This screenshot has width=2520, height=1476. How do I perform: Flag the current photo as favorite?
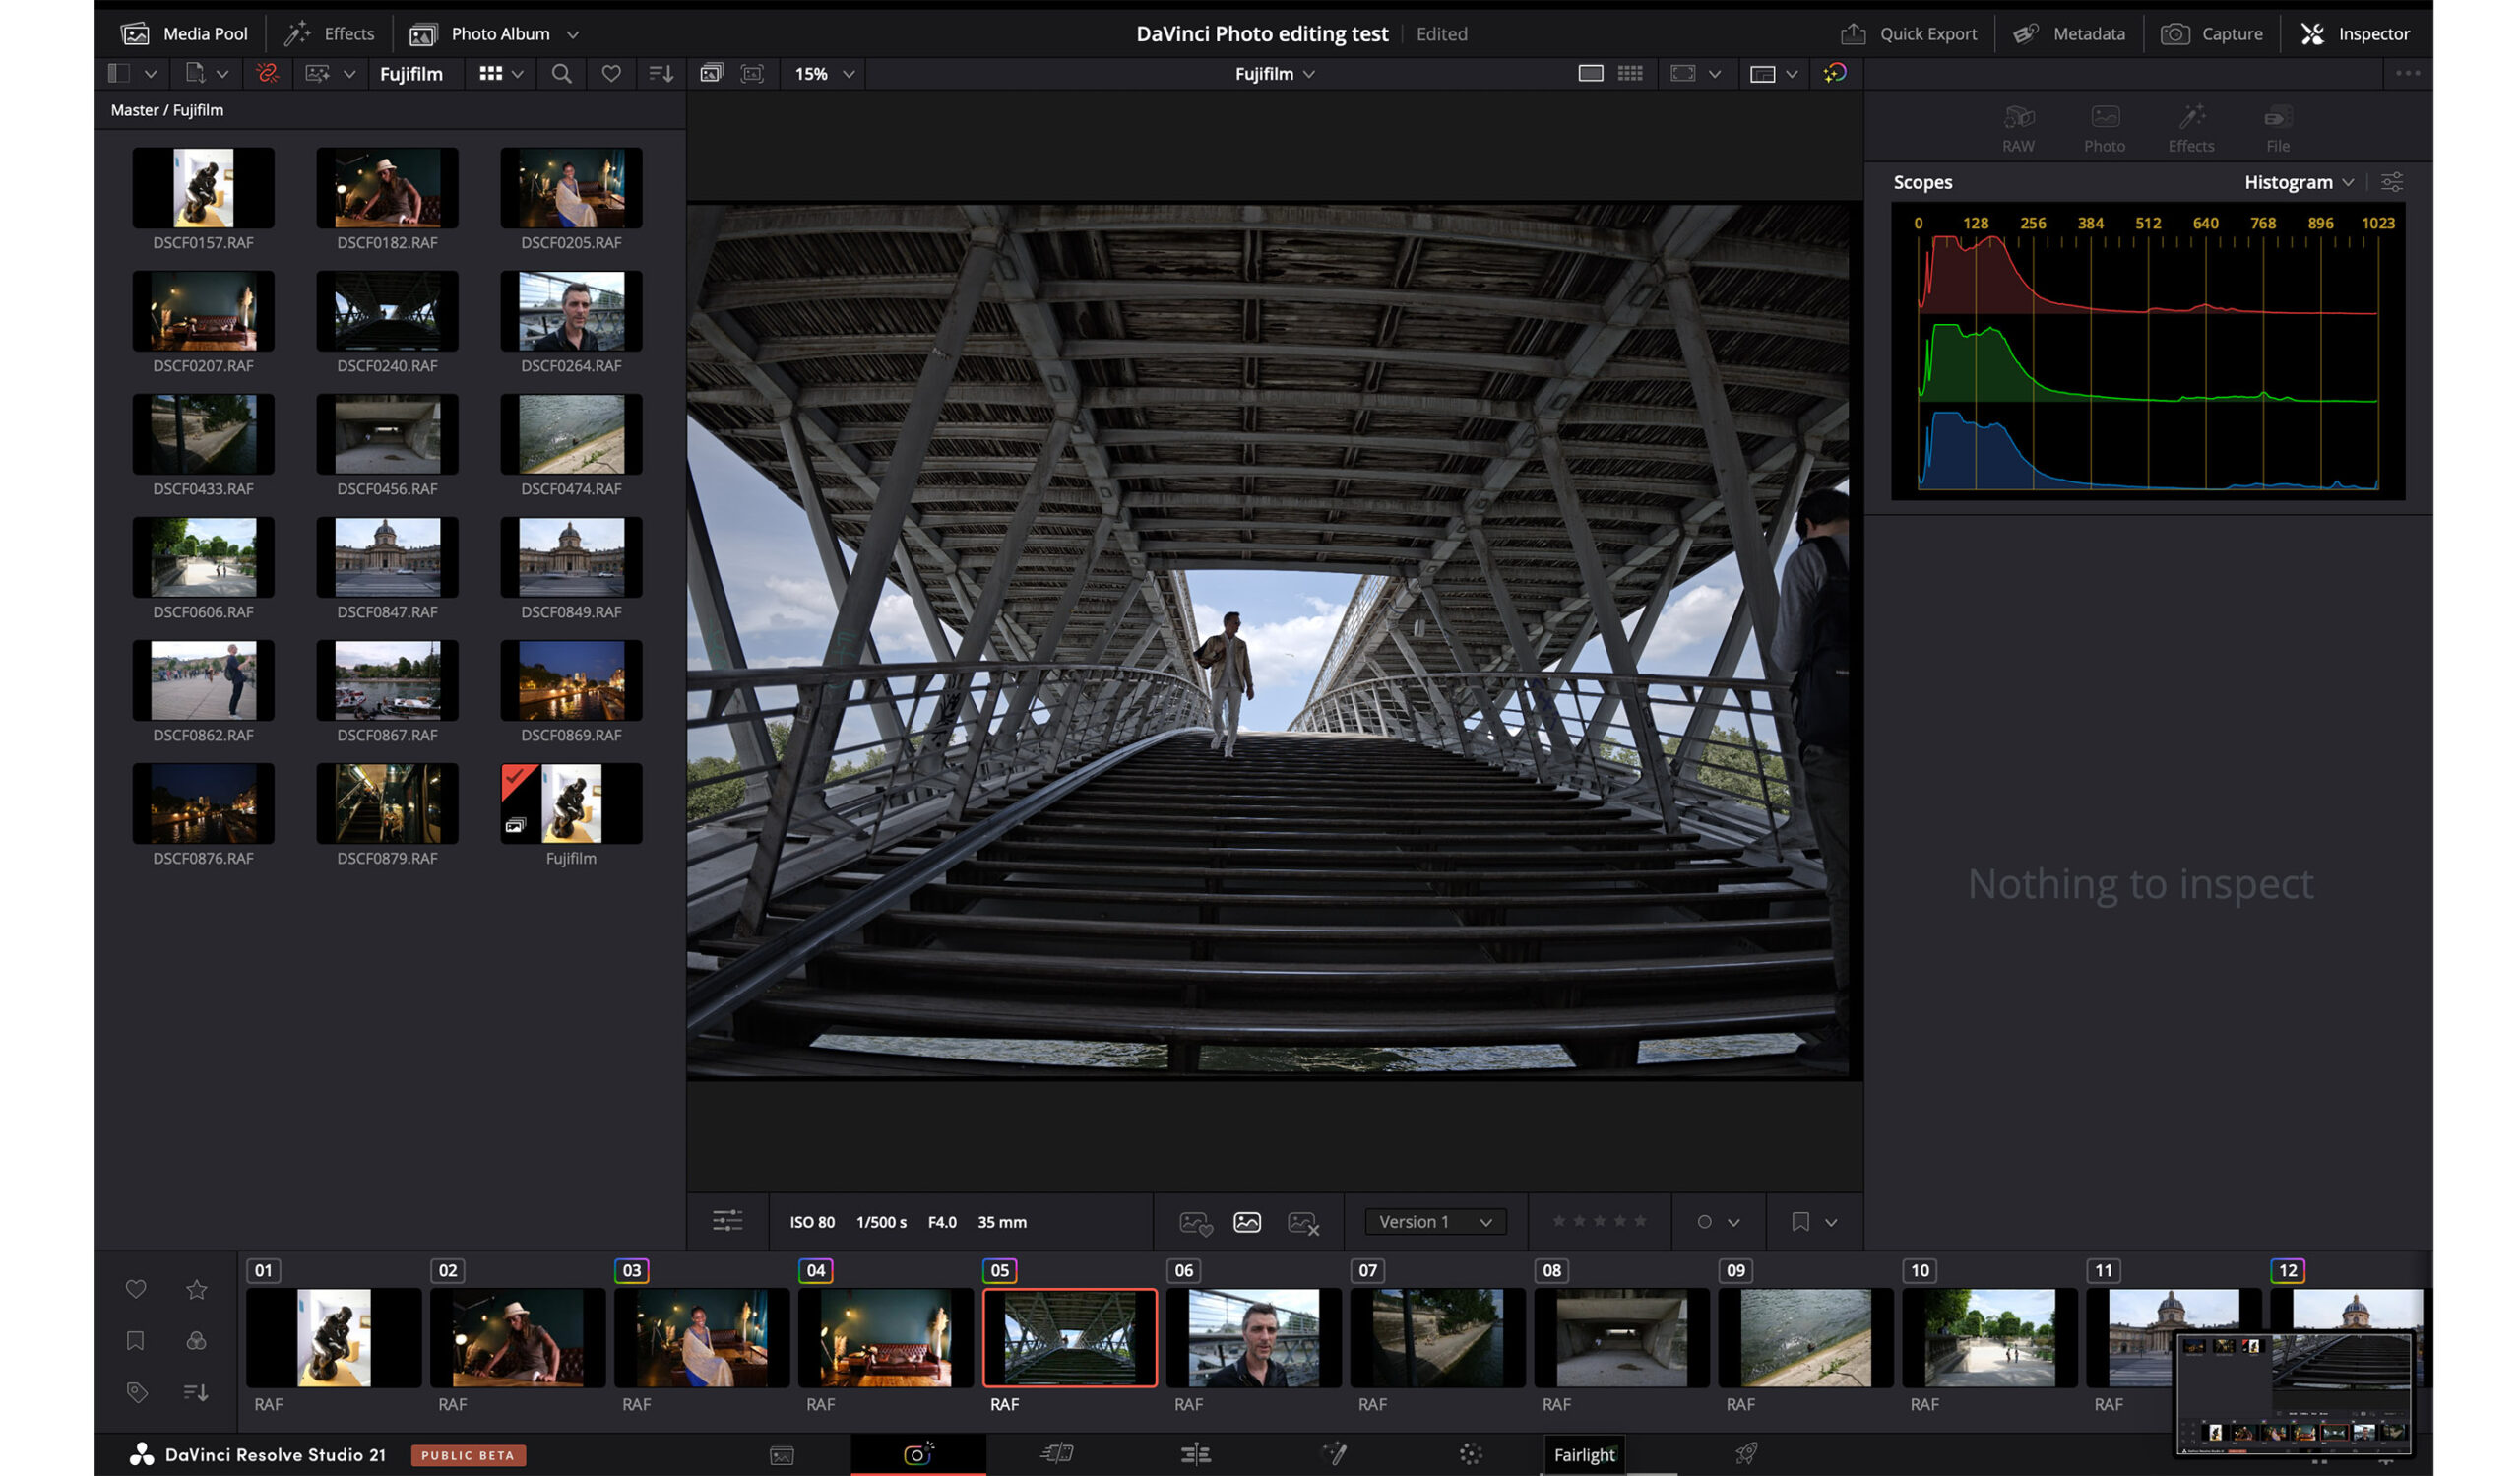tap(1197, 1221)
